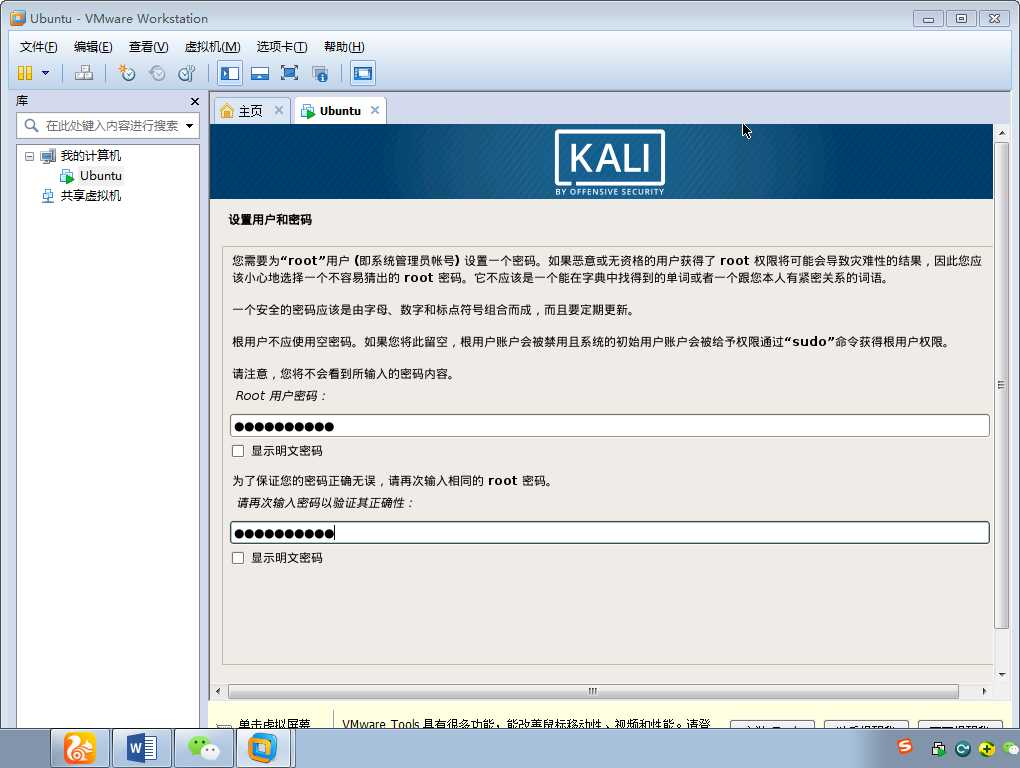Close the Ubuntu tab
Viewport: 1020px width, 768px height.
[x=375, y=110]
